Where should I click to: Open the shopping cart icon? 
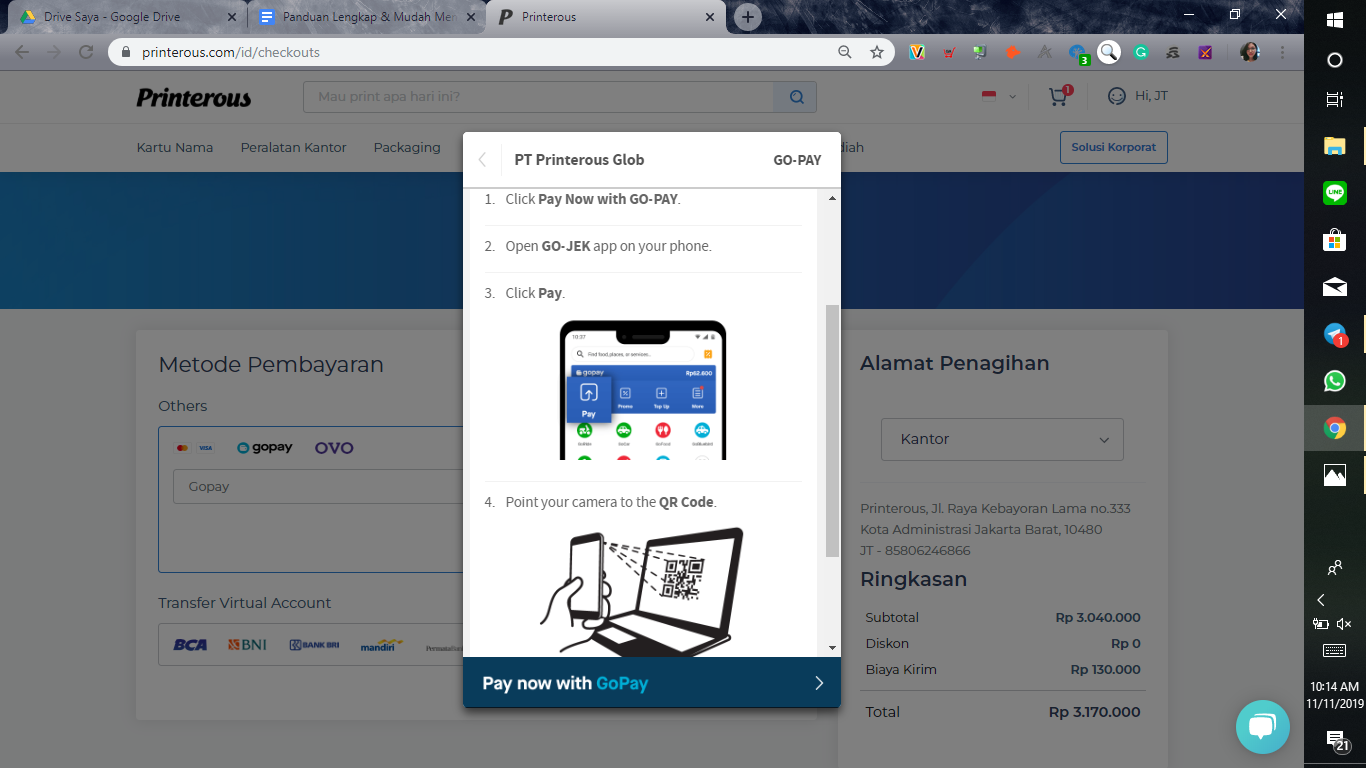(x=1059, y=96)
